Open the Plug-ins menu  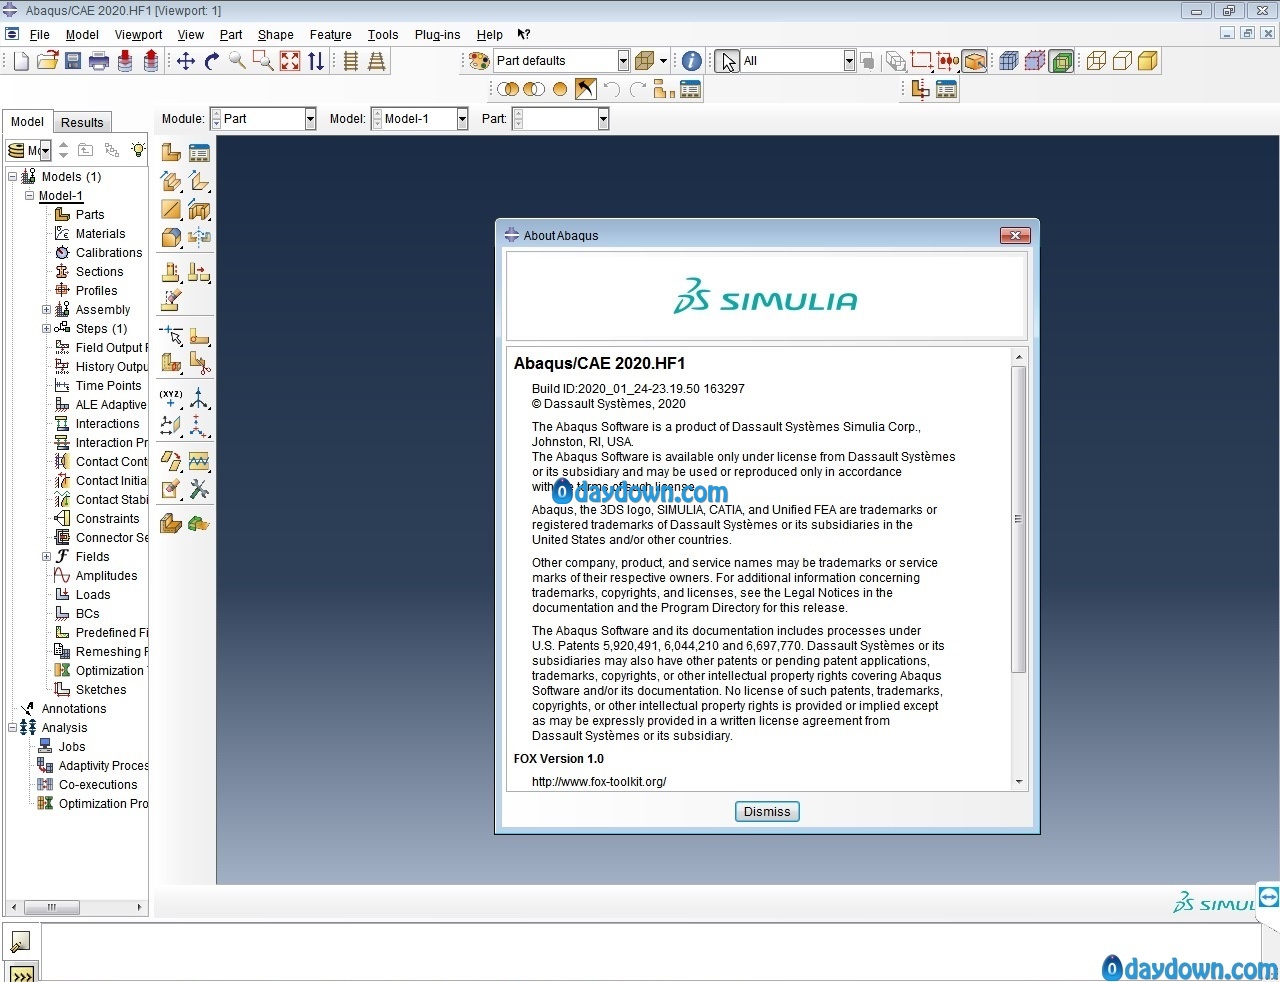[x=437, y=35]
